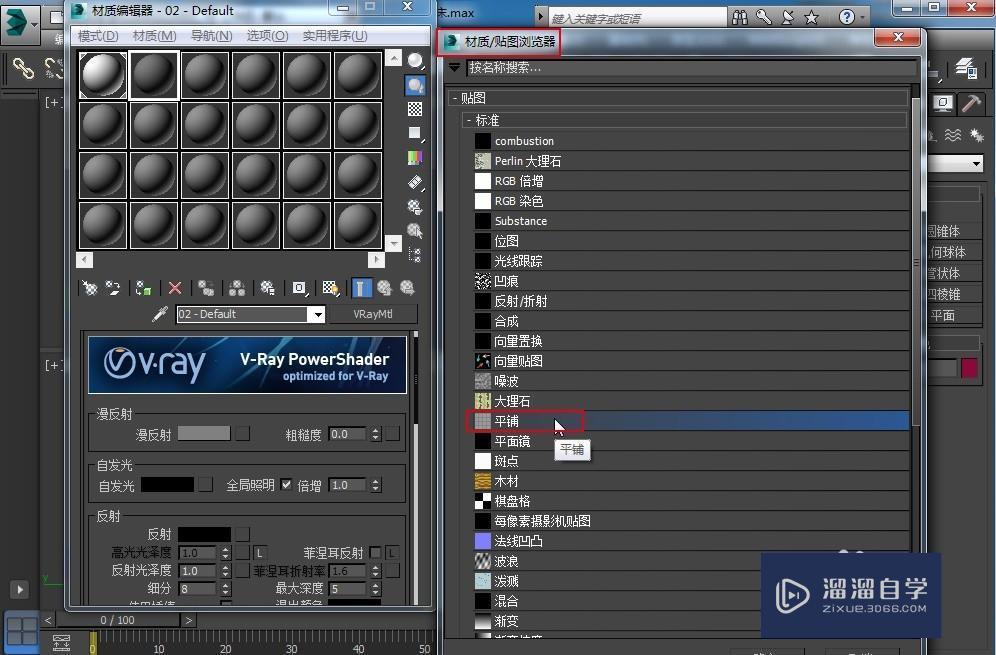This screenshot has width=996, height=655.
Task: Select the 噪波 map entry
Action: tap(691, 381)
